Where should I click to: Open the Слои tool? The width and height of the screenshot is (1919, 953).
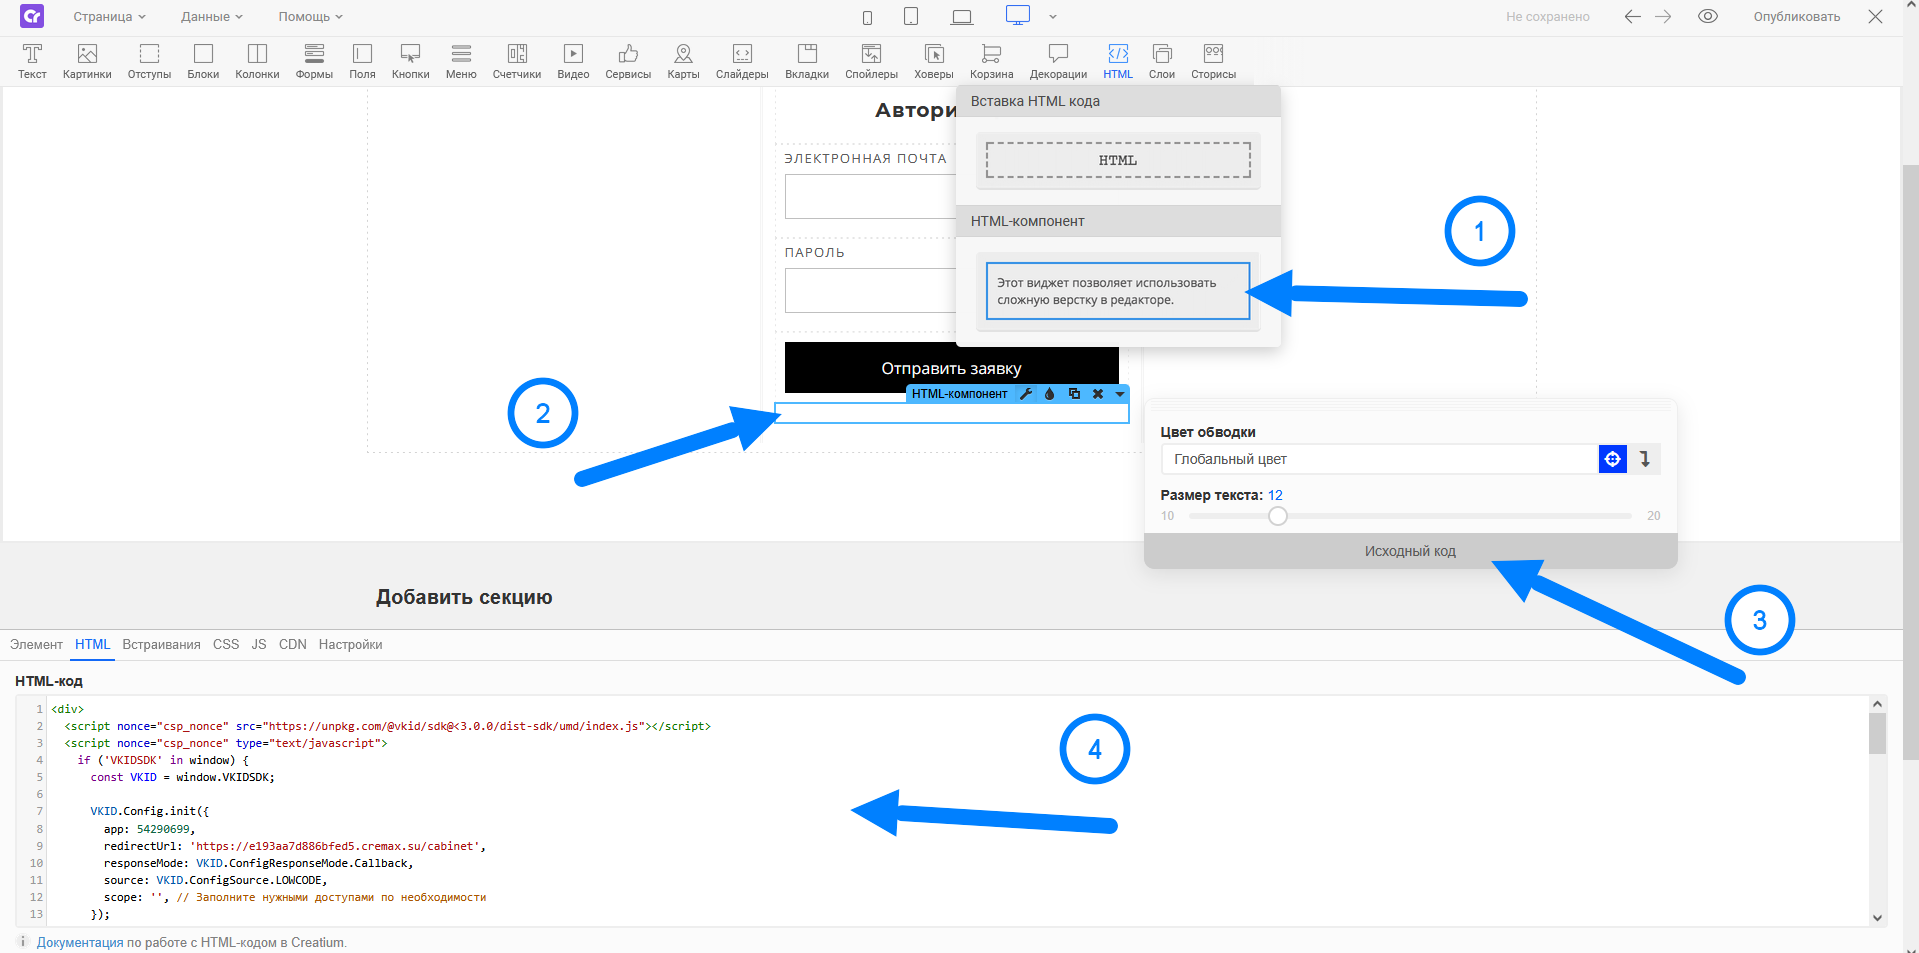click(1162, 60)
